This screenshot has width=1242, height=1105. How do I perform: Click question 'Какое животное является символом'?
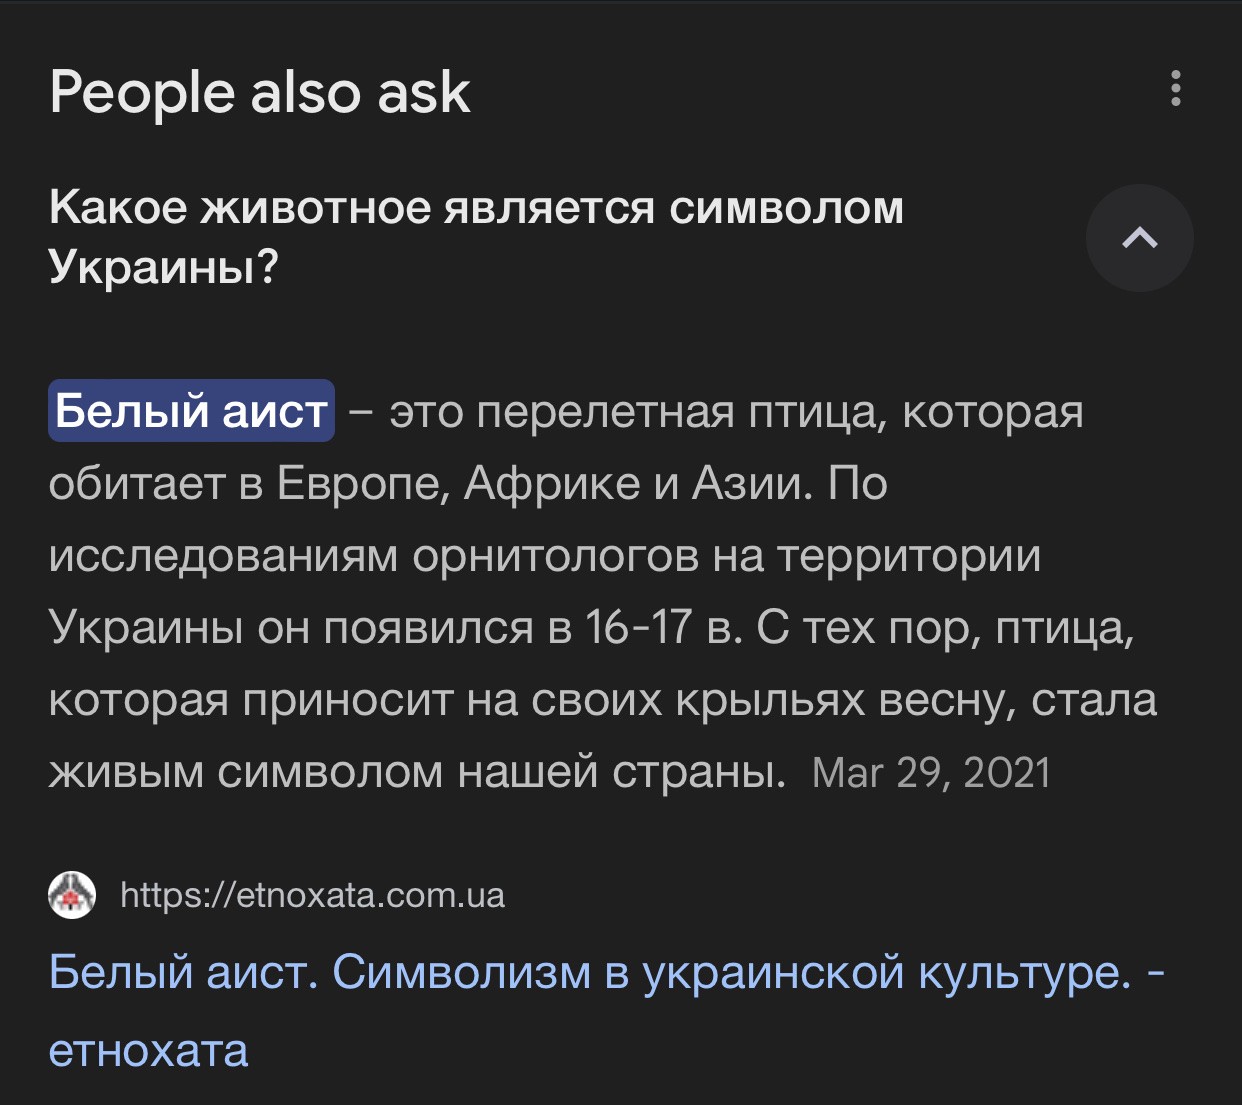(x=476, y=208)
